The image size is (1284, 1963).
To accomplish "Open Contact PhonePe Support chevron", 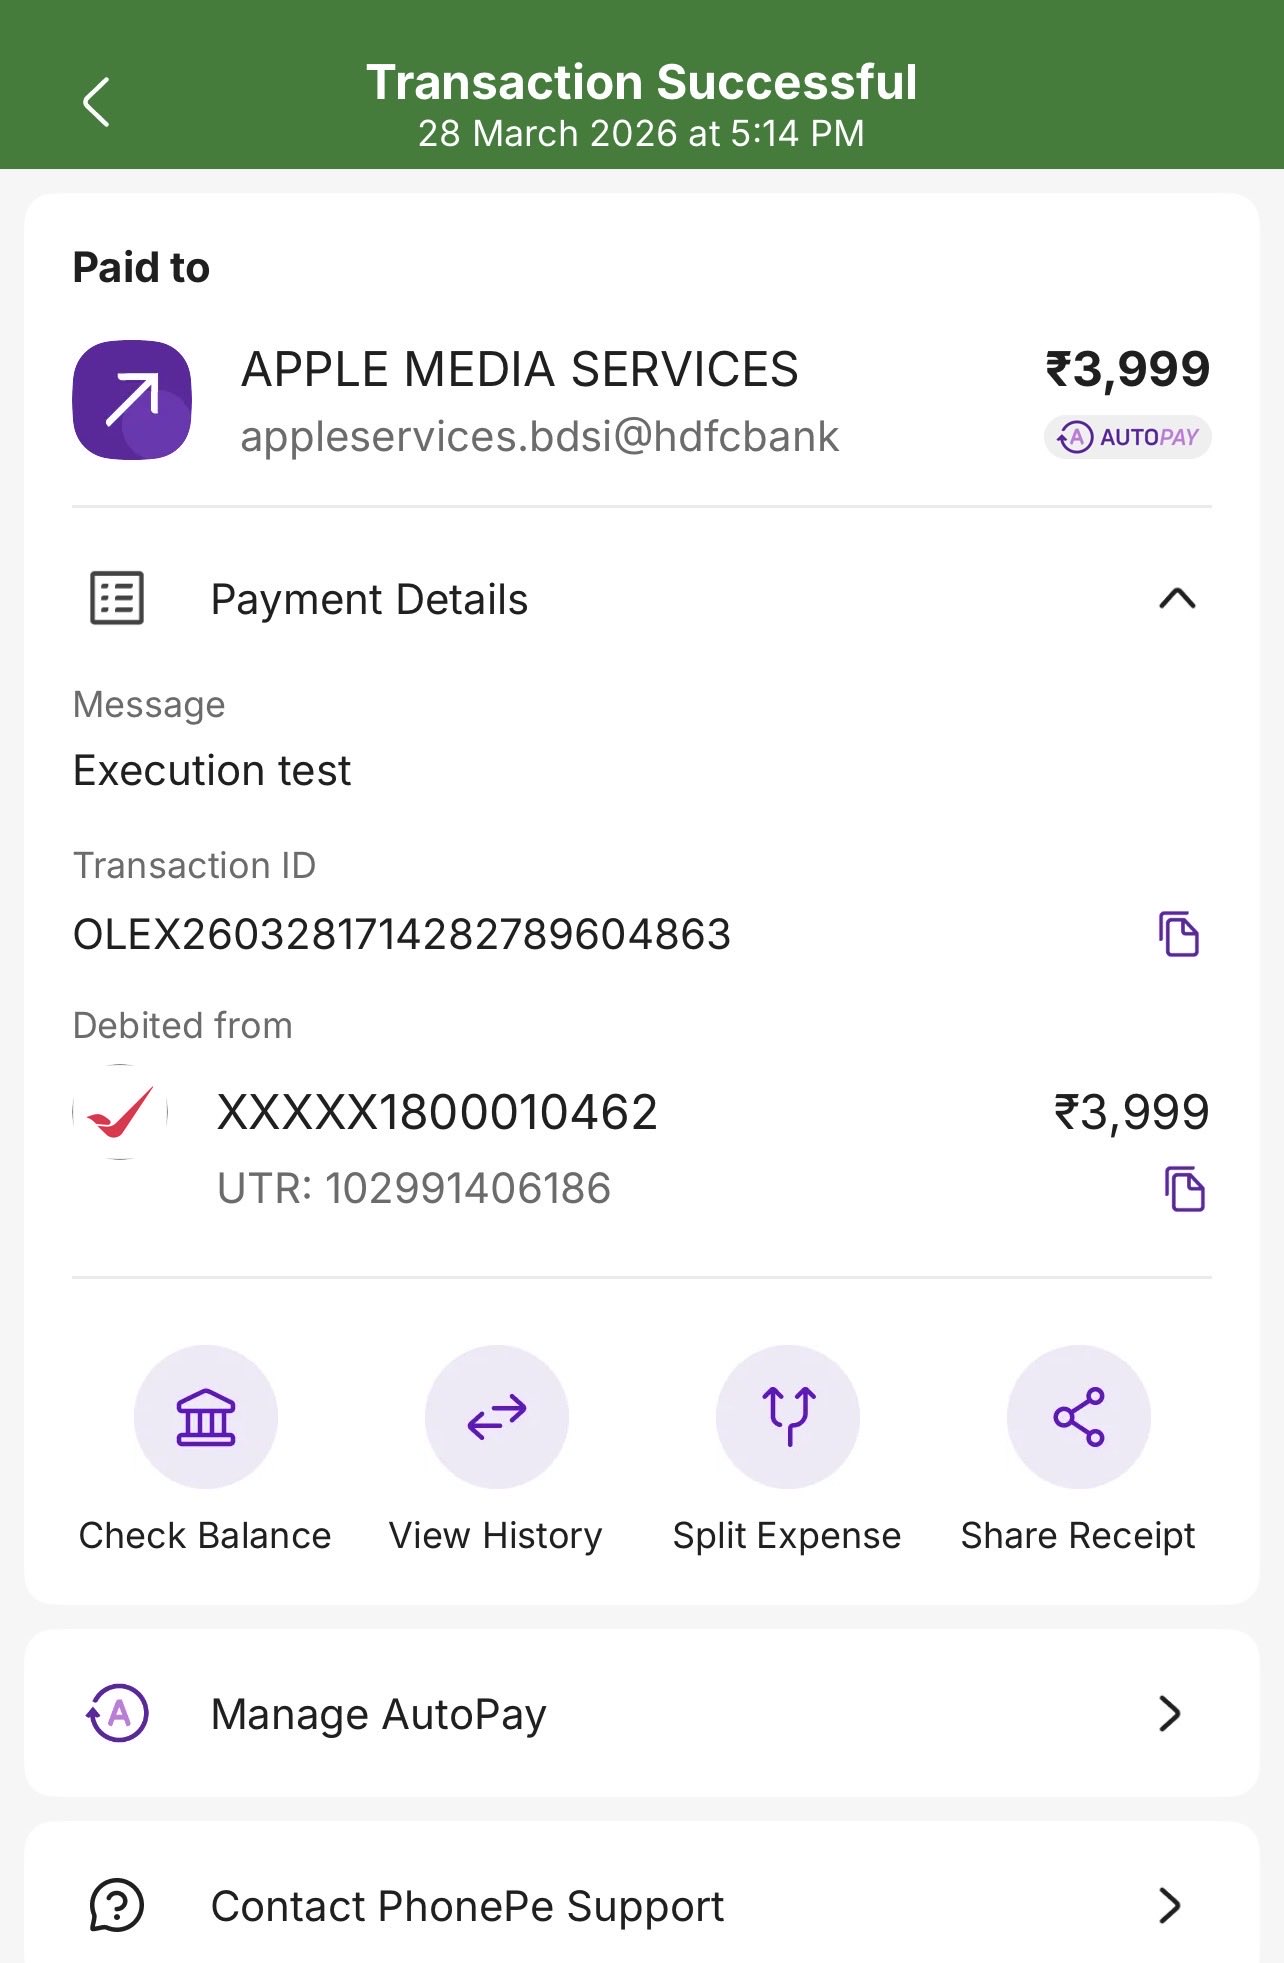I will 1169,1906.
